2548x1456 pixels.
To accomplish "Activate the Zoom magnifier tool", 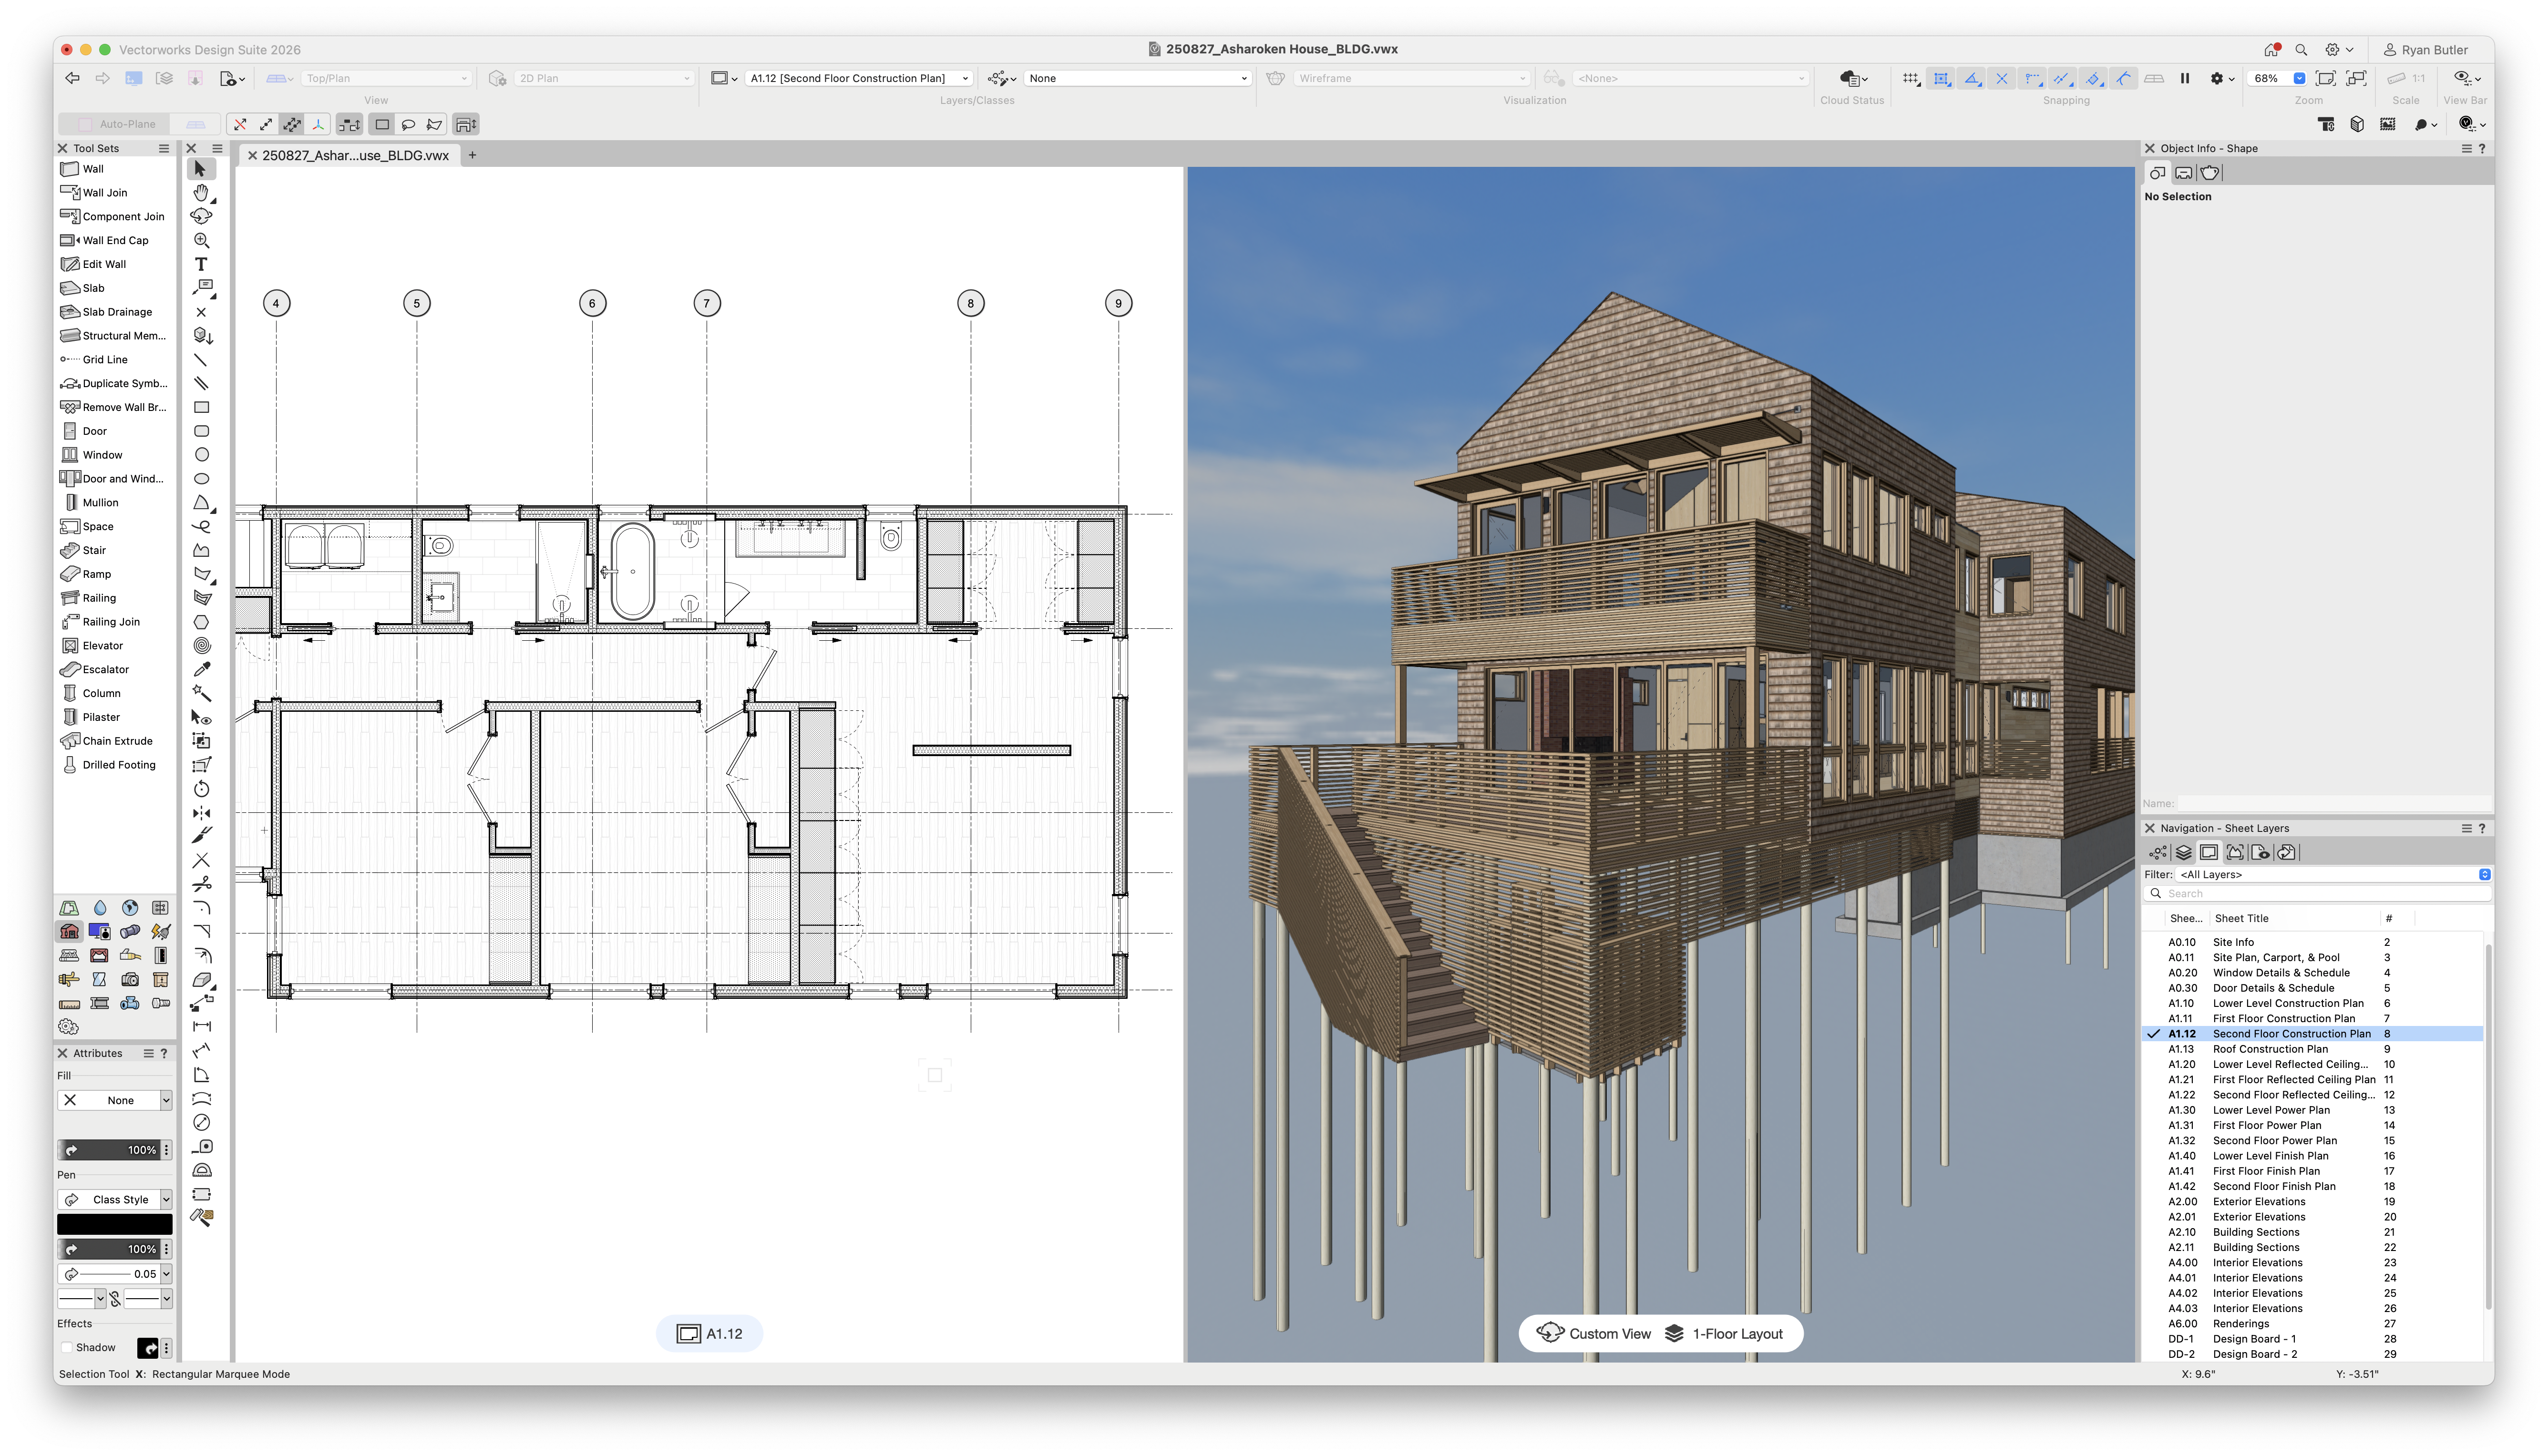I will point(202,240).
